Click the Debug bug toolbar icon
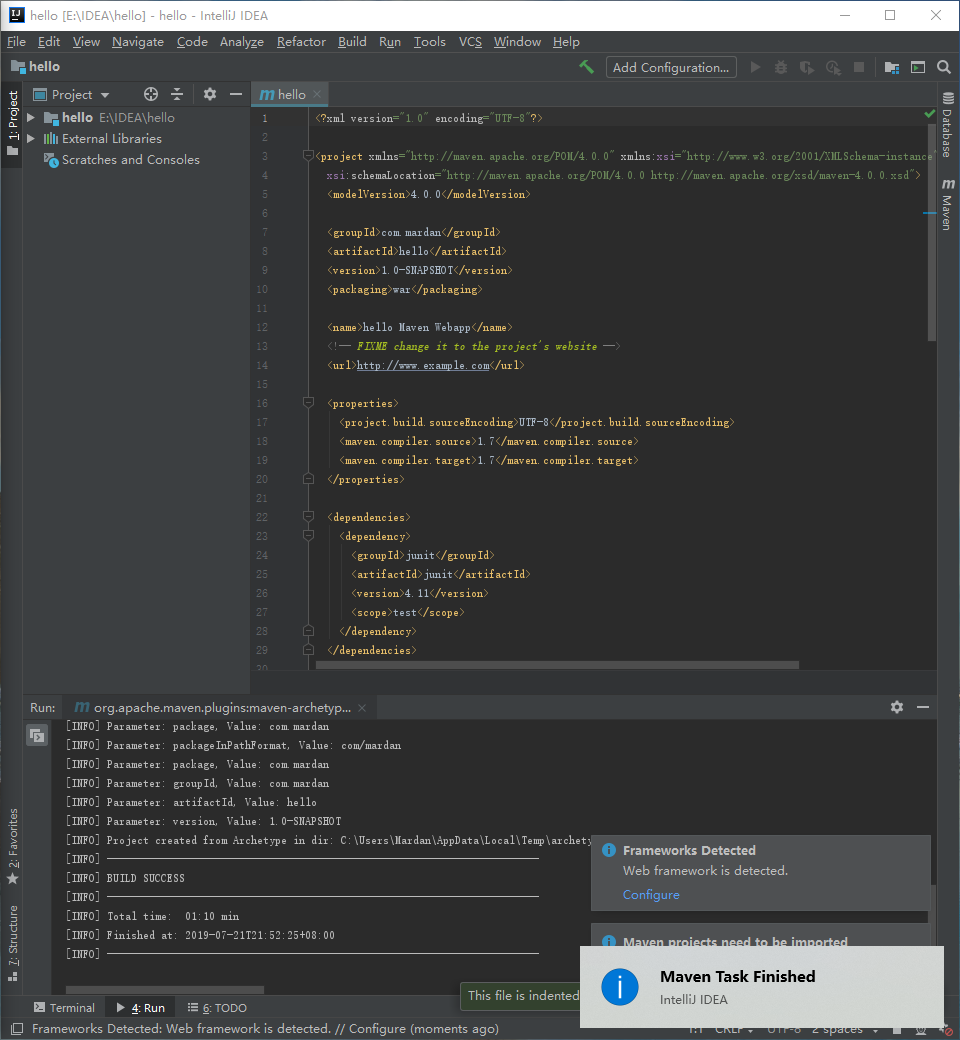The image size is (960, 1040). [781, 67]
